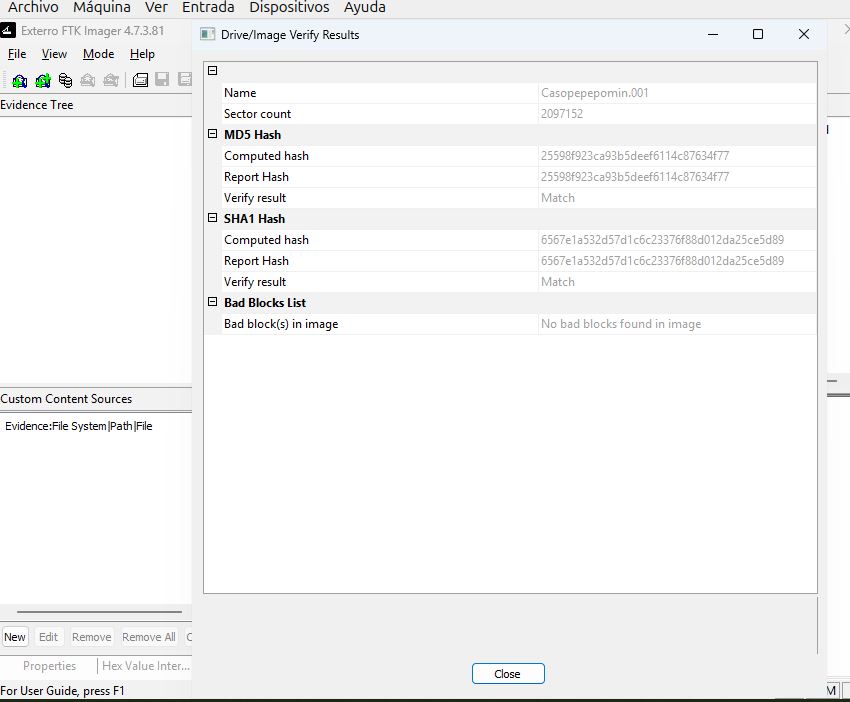
Task: Click the Drive/Image Verify Results dialog icon
Action: pos(208,34)
